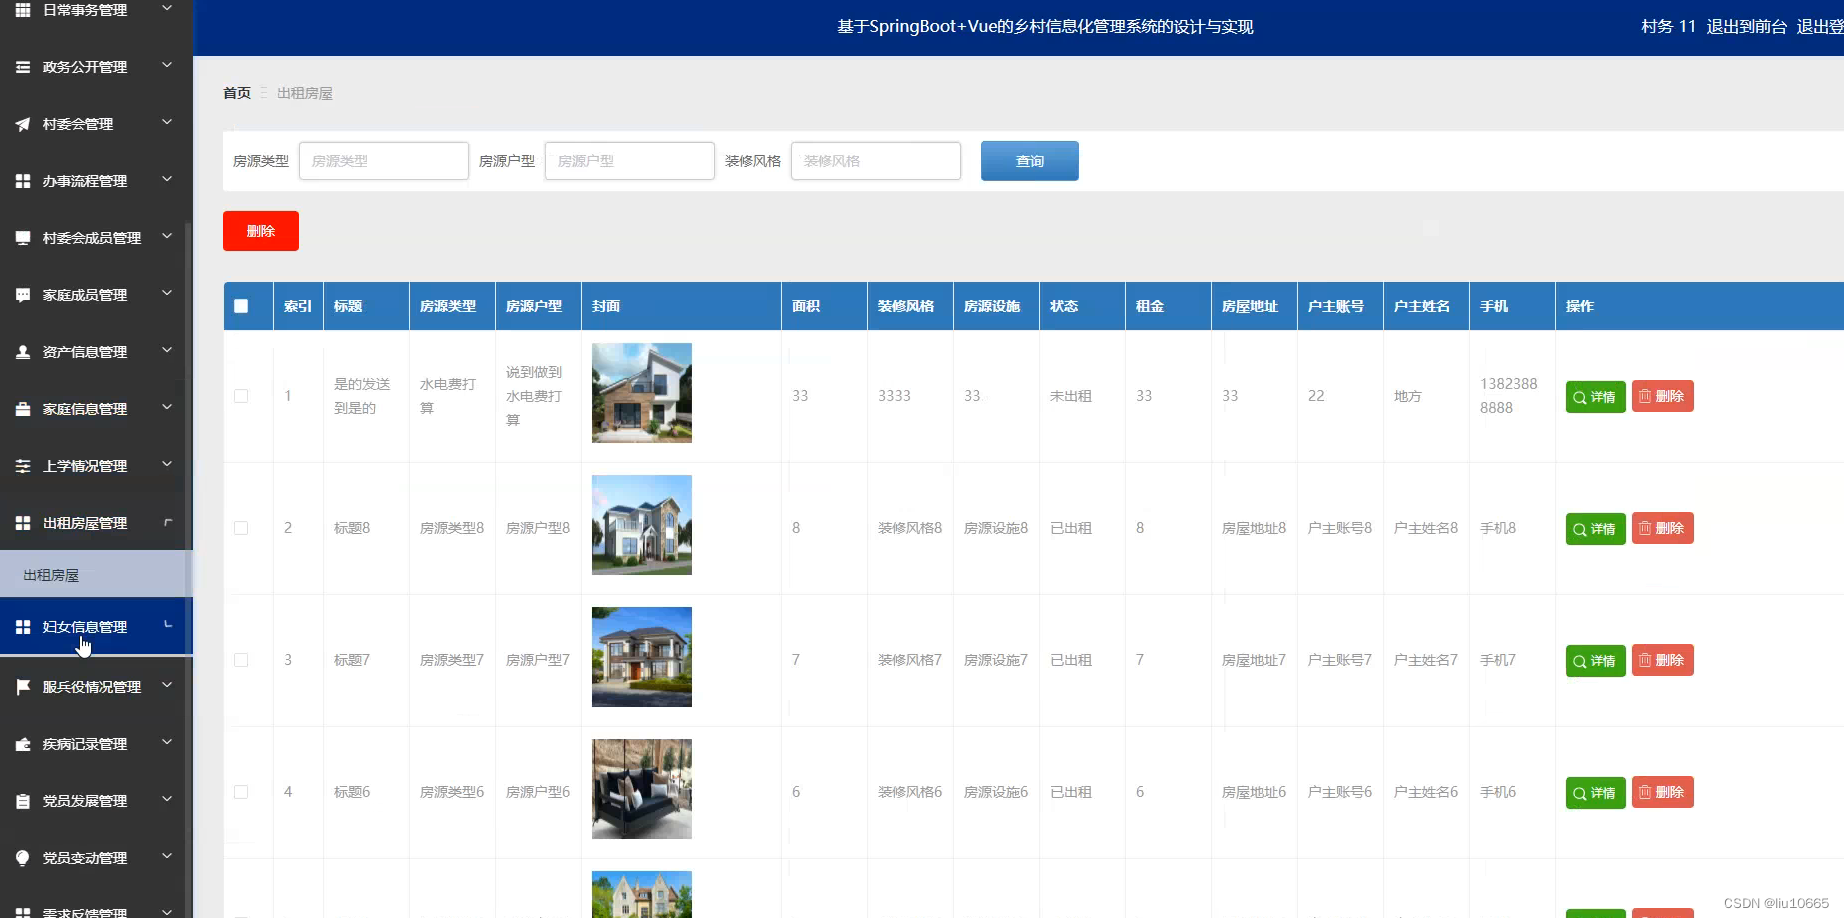Click the 查询 search button

point(1029,160)
